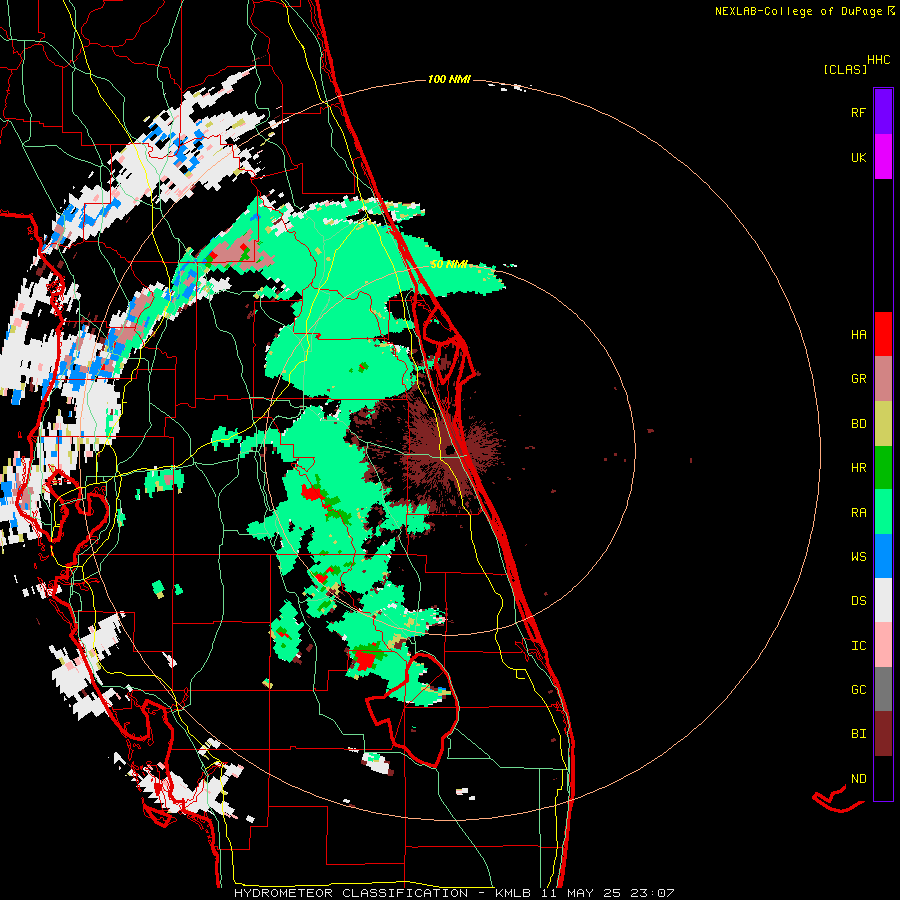Select the yellow BD big drops swatch

(883, 424)
